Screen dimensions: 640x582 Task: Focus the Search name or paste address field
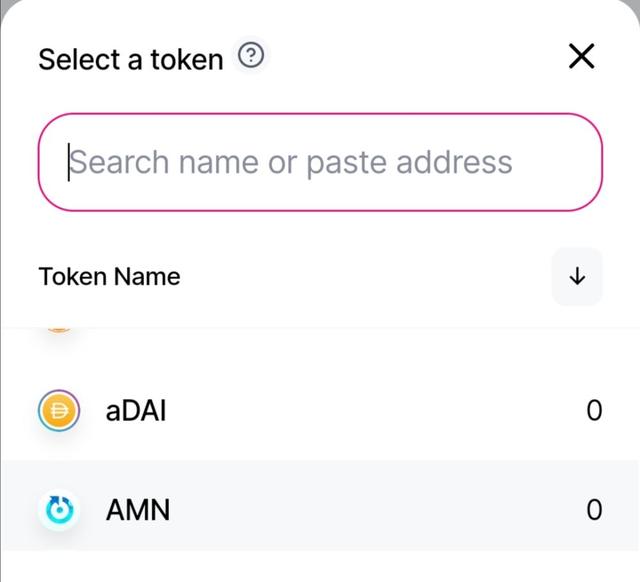click(320, 162)
